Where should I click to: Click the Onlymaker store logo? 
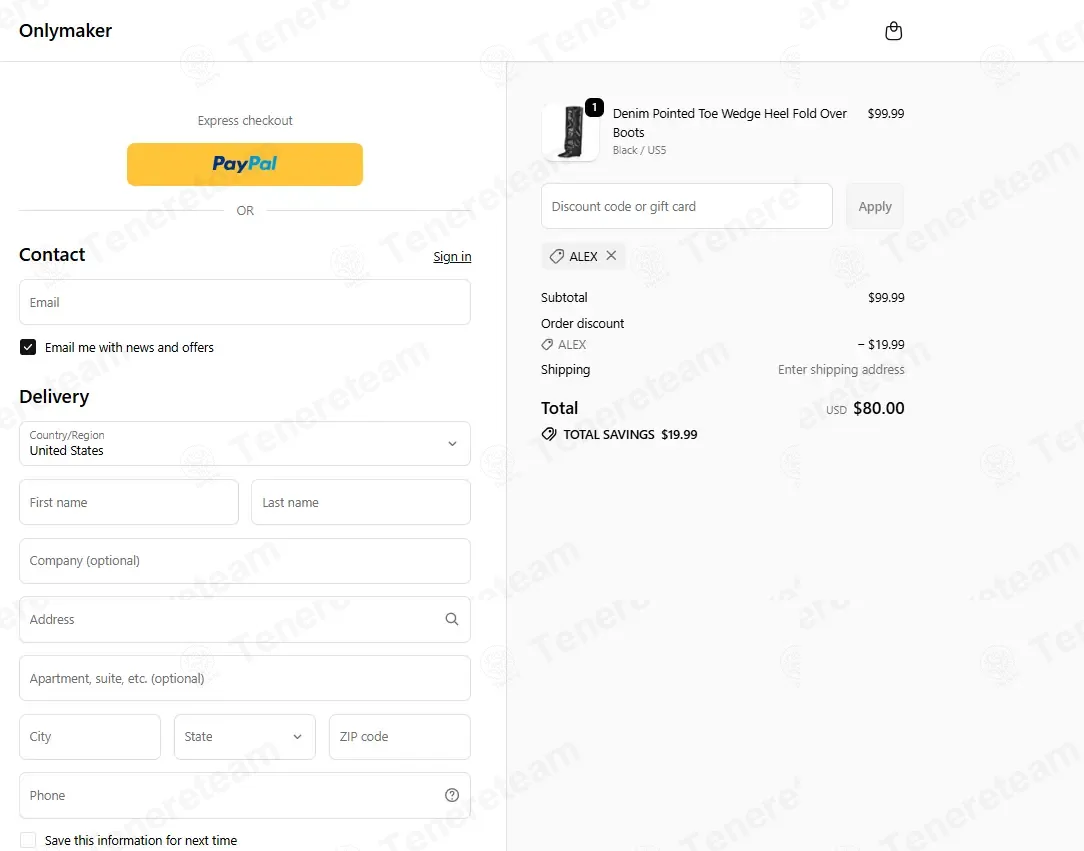point(66,30)
